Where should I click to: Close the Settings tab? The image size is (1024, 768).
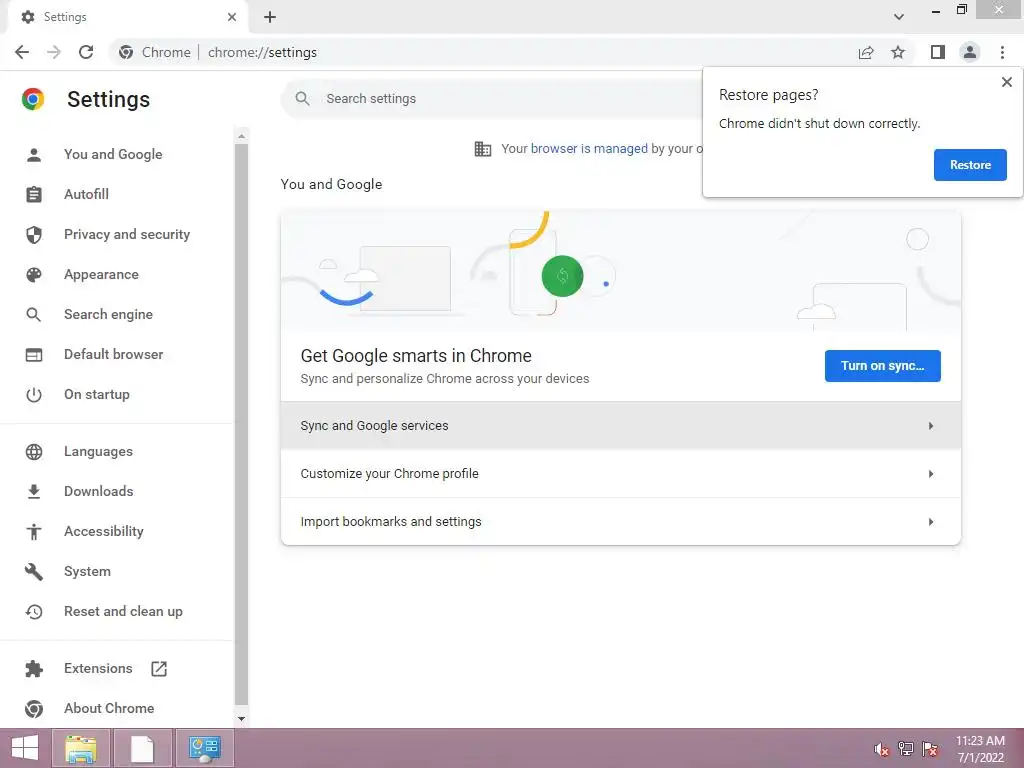[232, 17]
